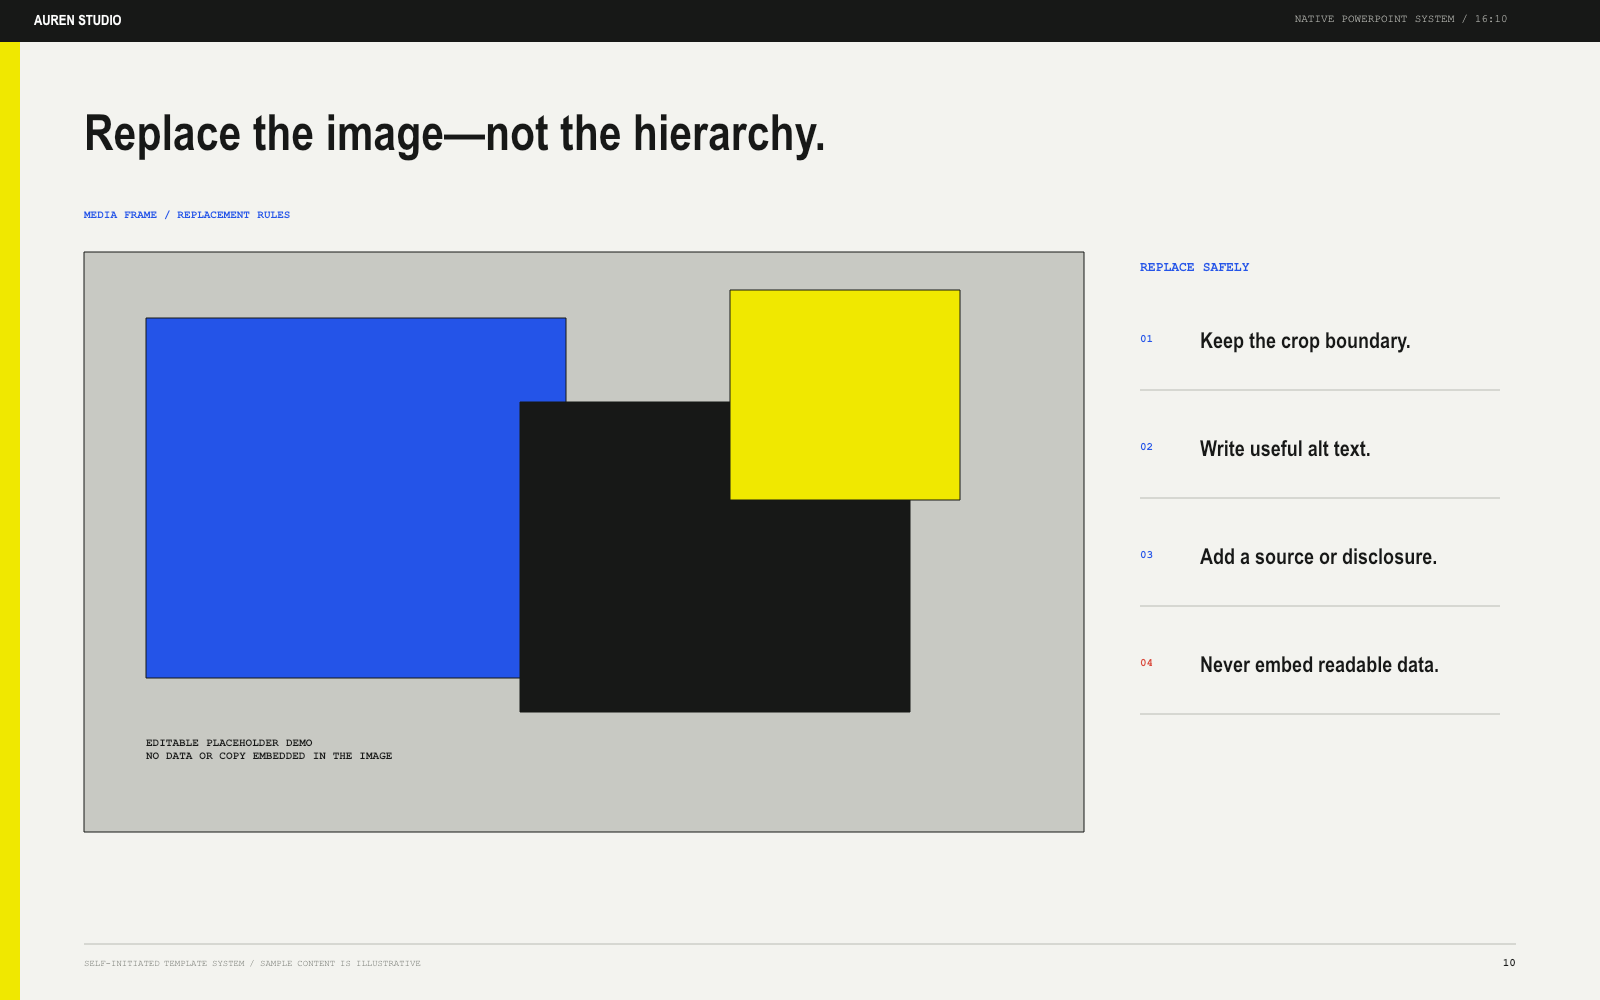The width and height of the screenshot is (1600, 1000).
Task: Click 'EDITABLE PLACEHOLDER DEMO' caption text
Action: click(229, 743)
